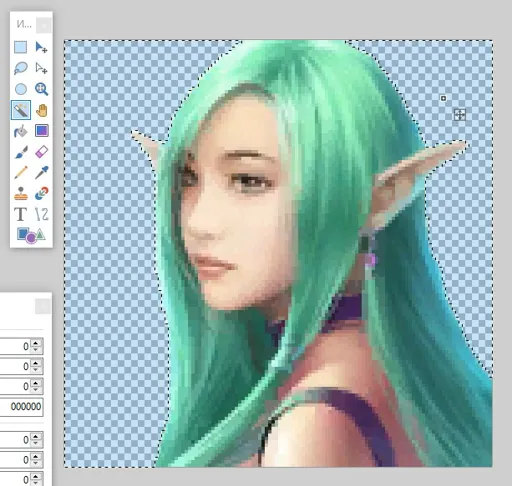Choose the Paint Bucket tool
The width and height of the screenshot is (512, 486).
click(x=21, y=131)
